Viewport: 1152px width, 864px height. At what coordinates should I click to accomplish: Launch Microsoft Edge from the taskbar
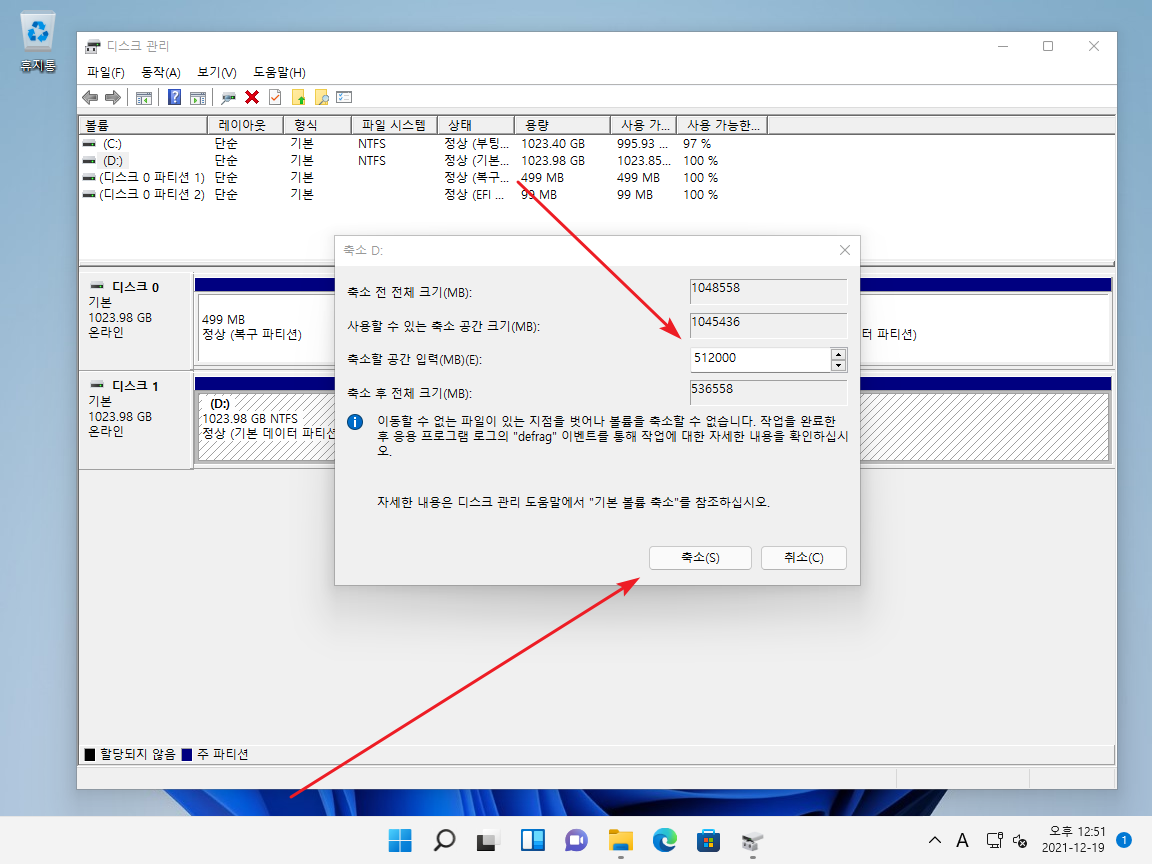point(664,840)
